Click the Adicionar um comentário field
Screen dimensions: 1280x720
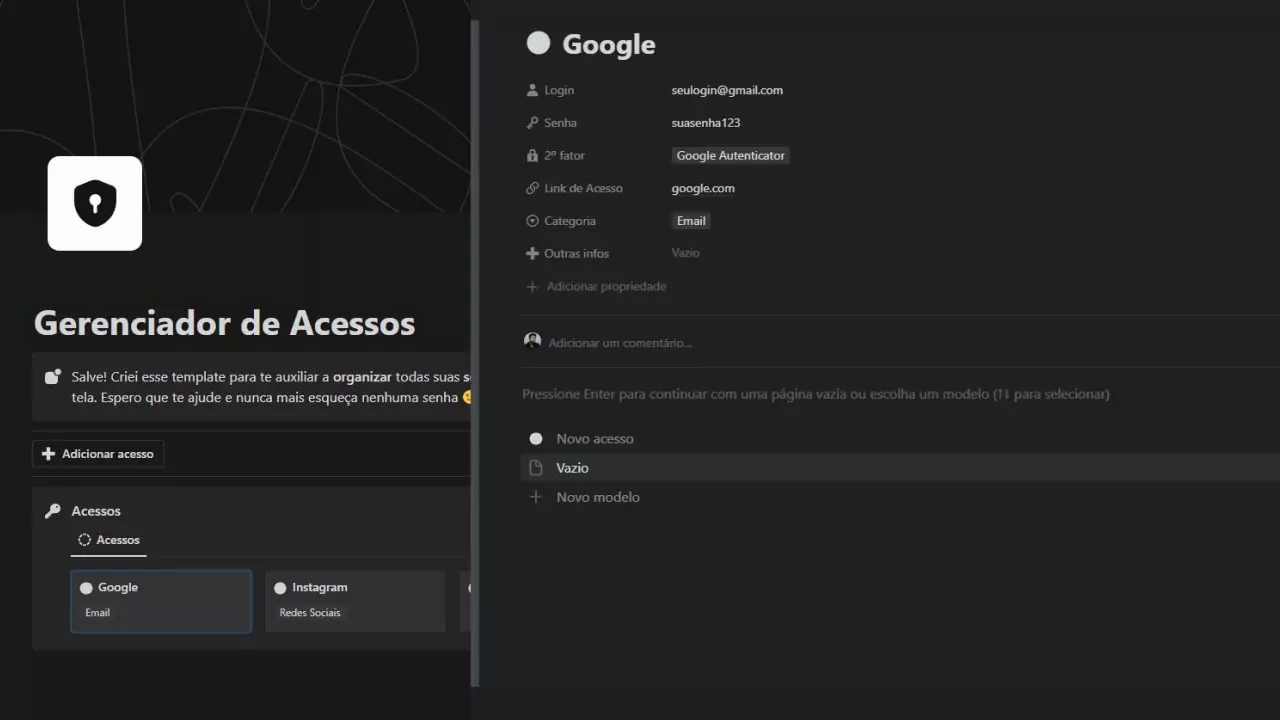point(620,343)
